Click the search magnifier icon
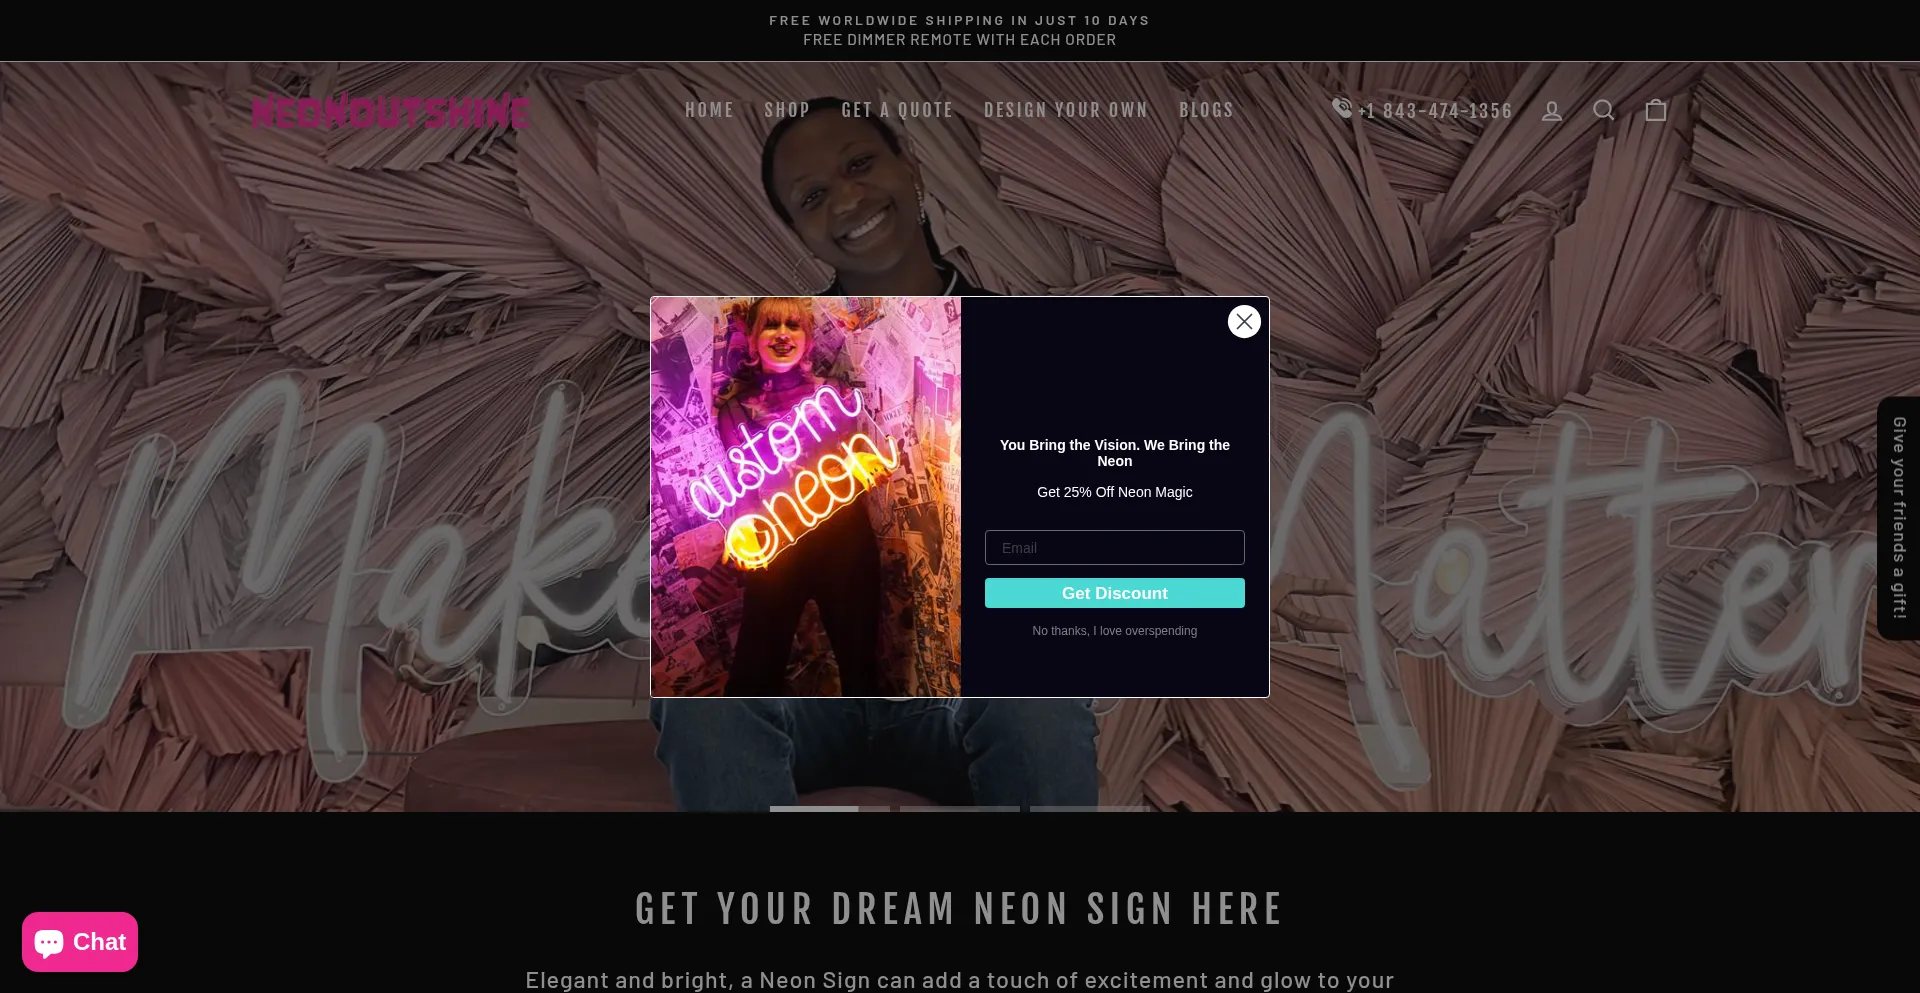The width and height of the screenshot is (1920, 993). [x=1604, y=110]
